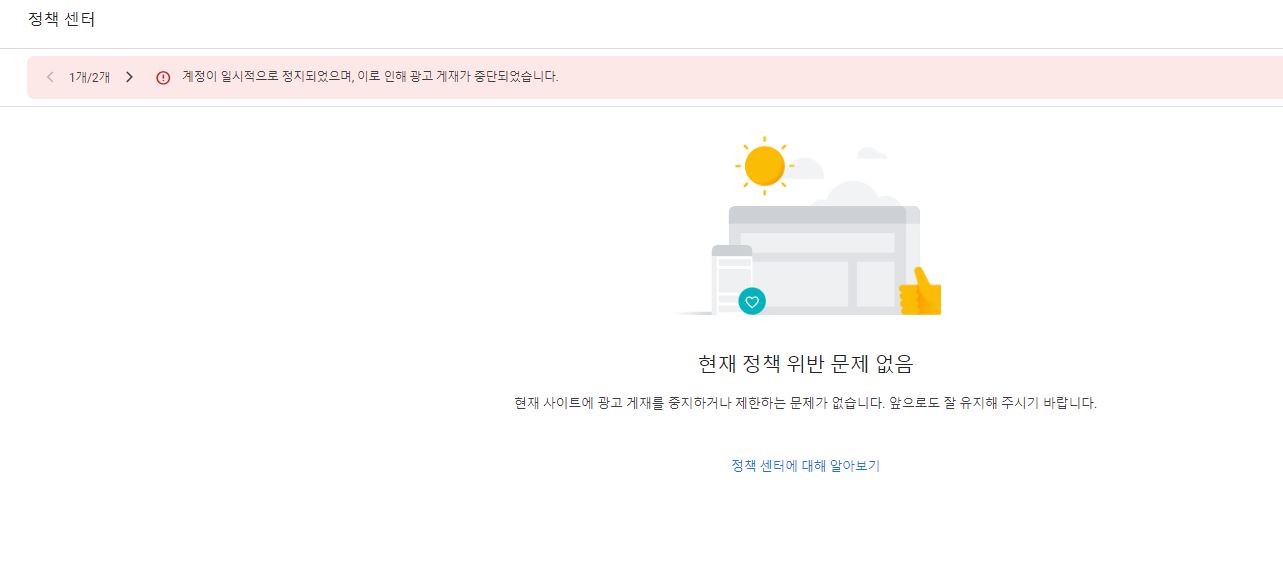
Task: Click the description text about no ad restrictions
Action: point(805,404)
